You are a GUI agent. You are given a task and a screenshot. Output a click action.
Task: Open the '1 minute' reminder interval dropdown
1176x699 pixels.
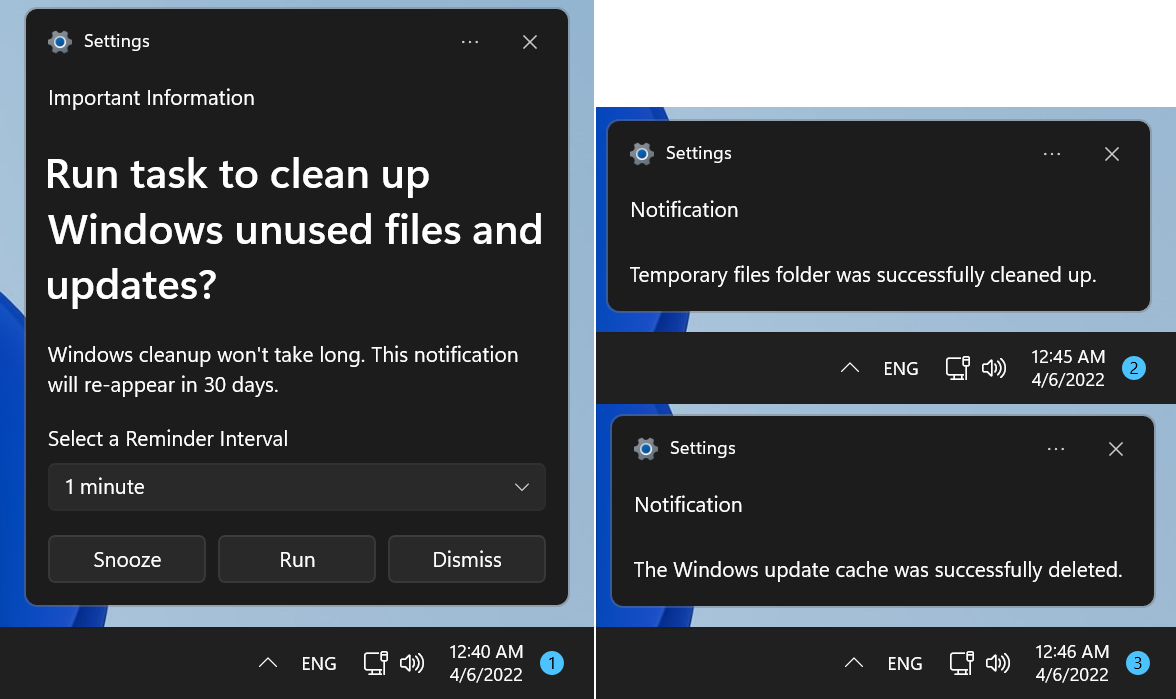297,487
